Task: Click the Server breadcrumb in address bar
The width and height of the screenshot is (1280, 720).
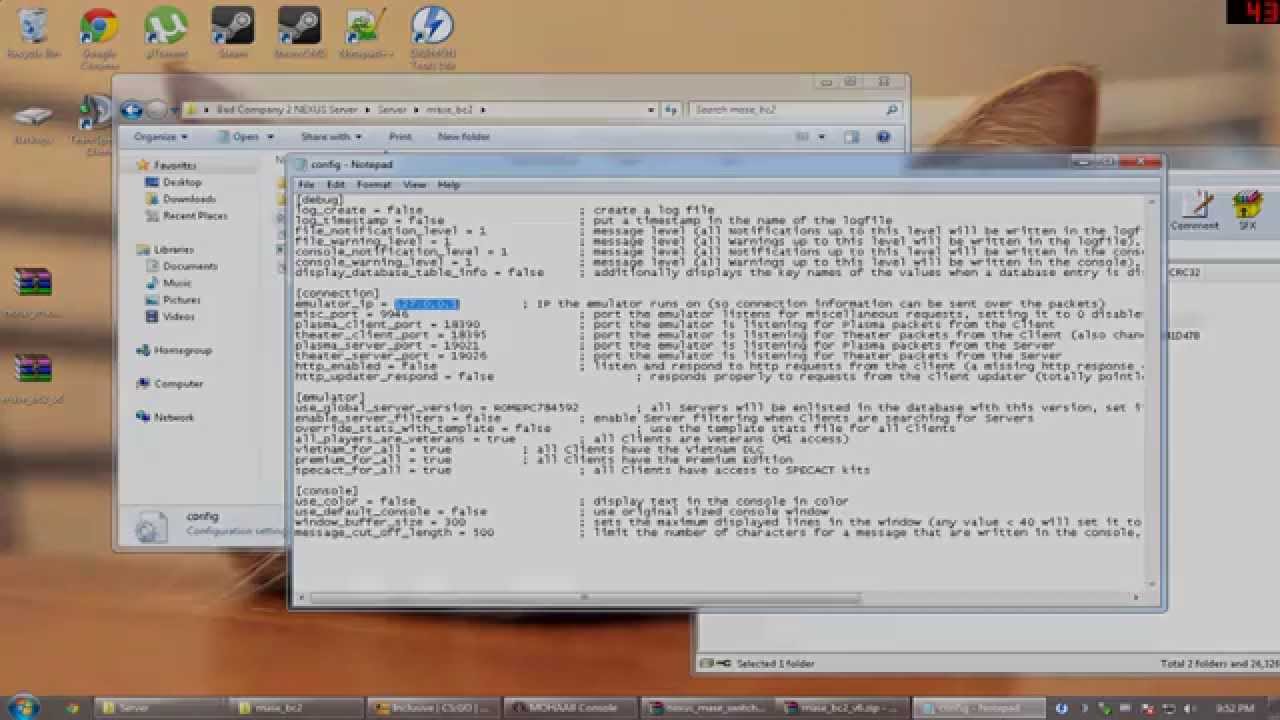Action: pos(392,110)
